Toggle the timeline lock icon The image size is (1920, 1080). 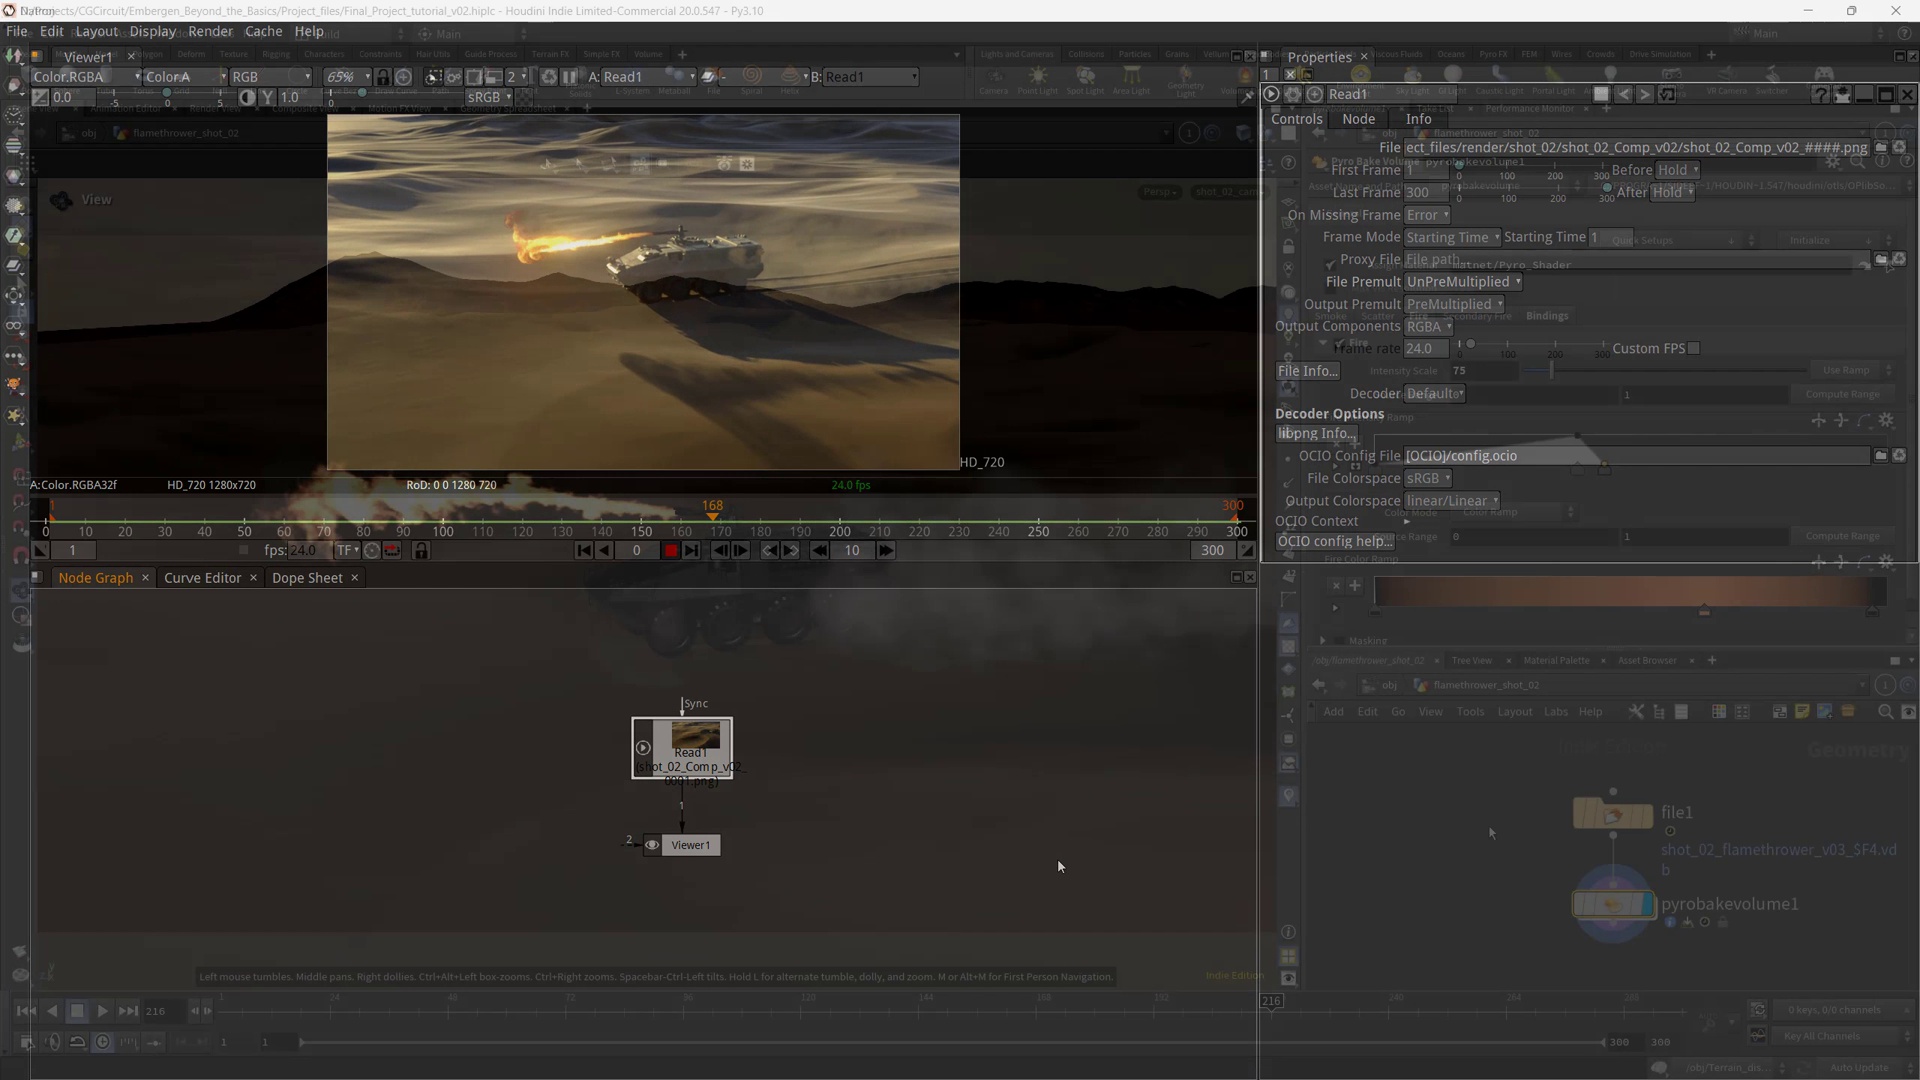point(421,550)
